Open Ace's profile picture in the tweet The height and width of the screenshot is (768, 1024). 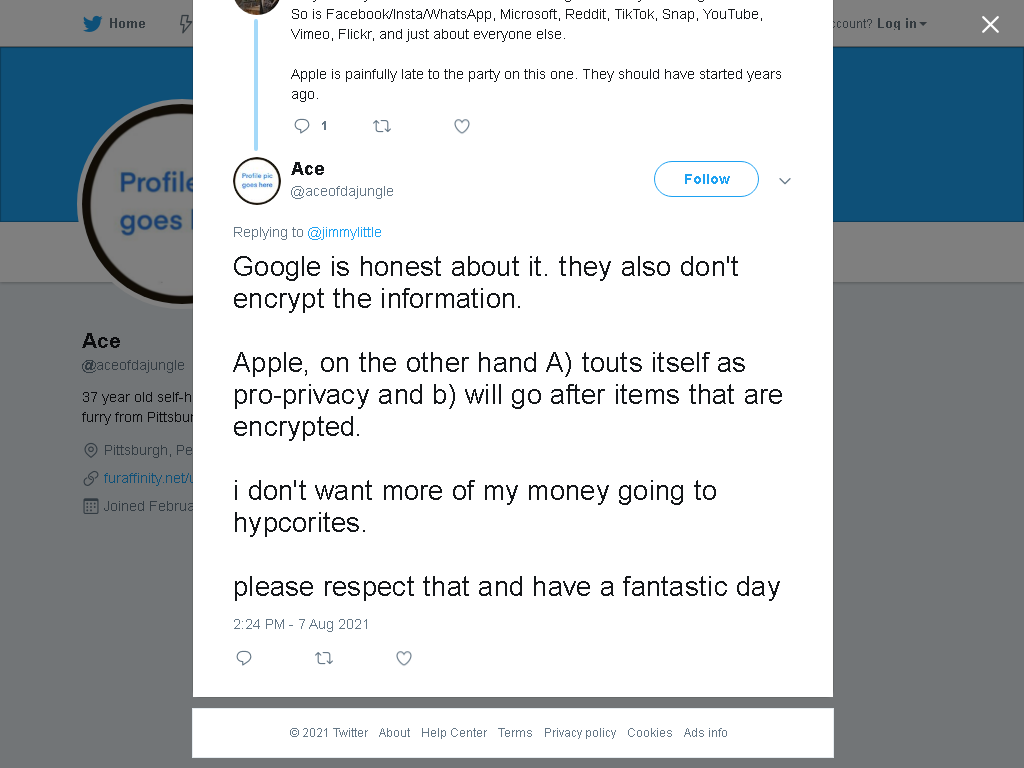257,181
